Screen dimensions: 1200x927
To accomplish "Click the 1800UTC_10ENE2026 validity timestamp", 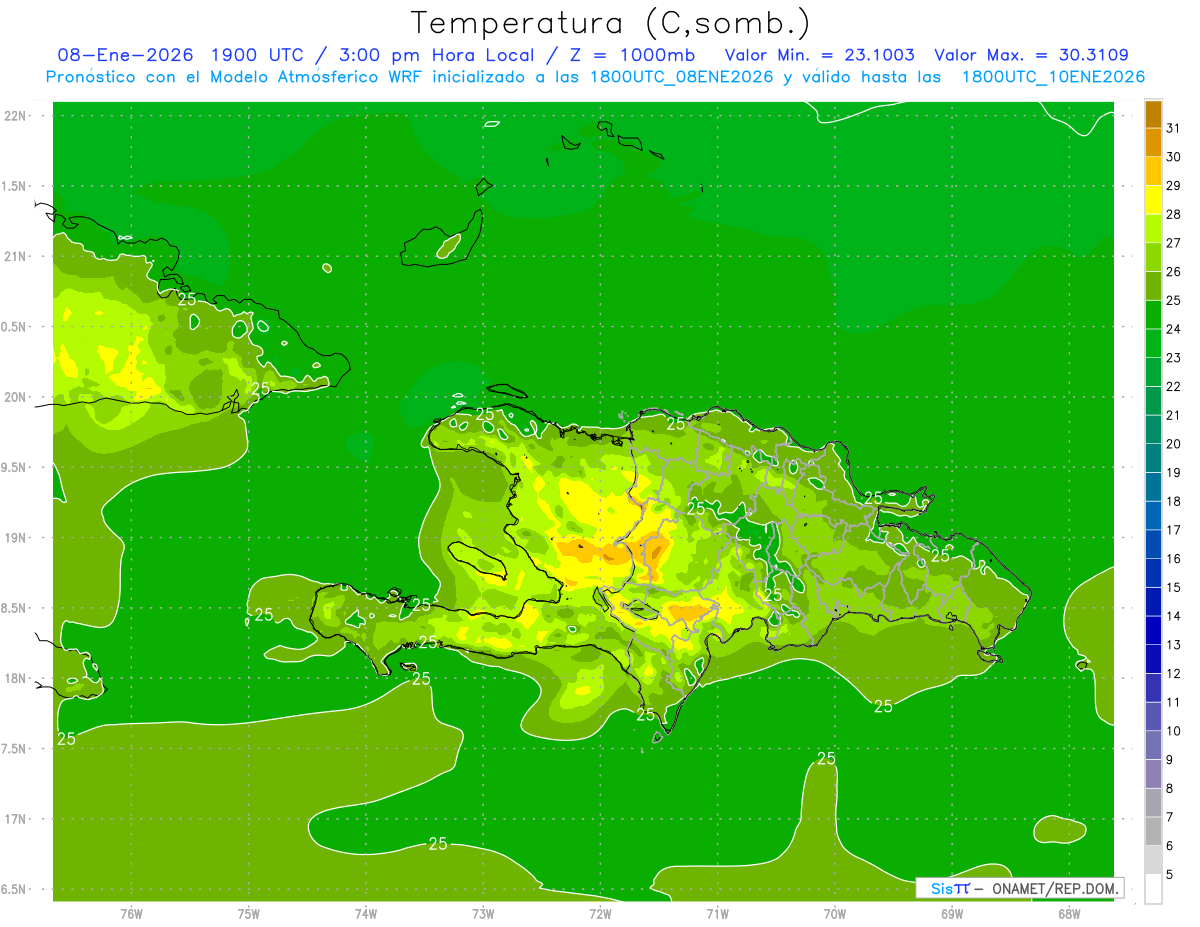I will 1053,77.
